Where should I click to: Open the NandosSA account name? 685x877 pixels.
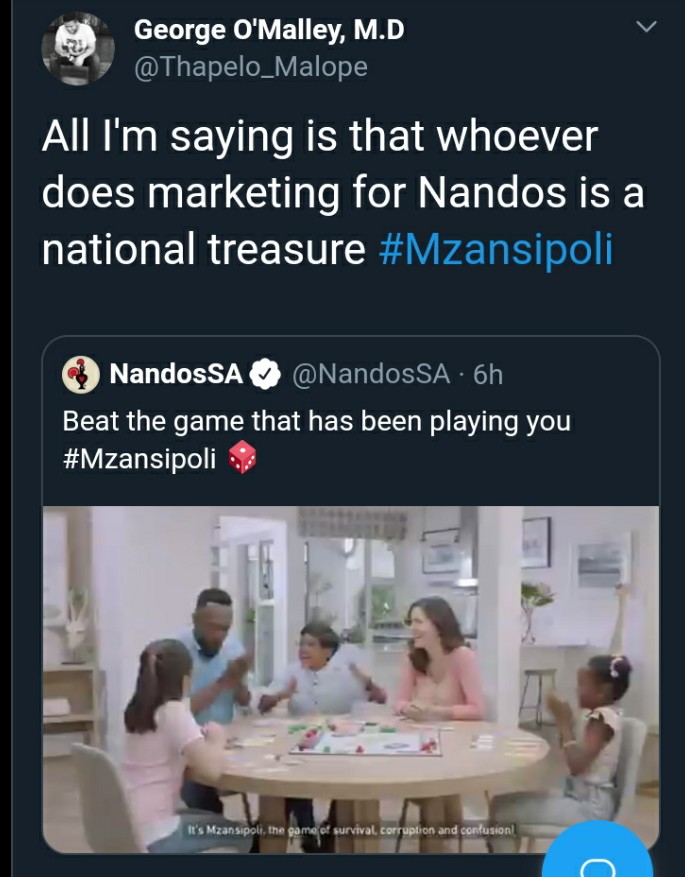[x=176, y=374]
